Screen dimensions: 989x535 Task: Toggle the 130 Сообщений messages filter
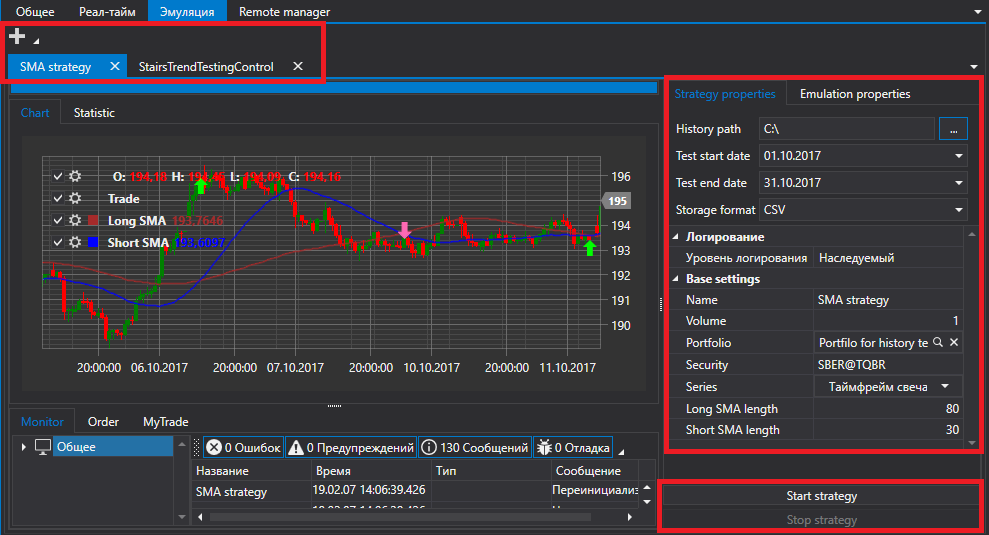coord(474,447)
